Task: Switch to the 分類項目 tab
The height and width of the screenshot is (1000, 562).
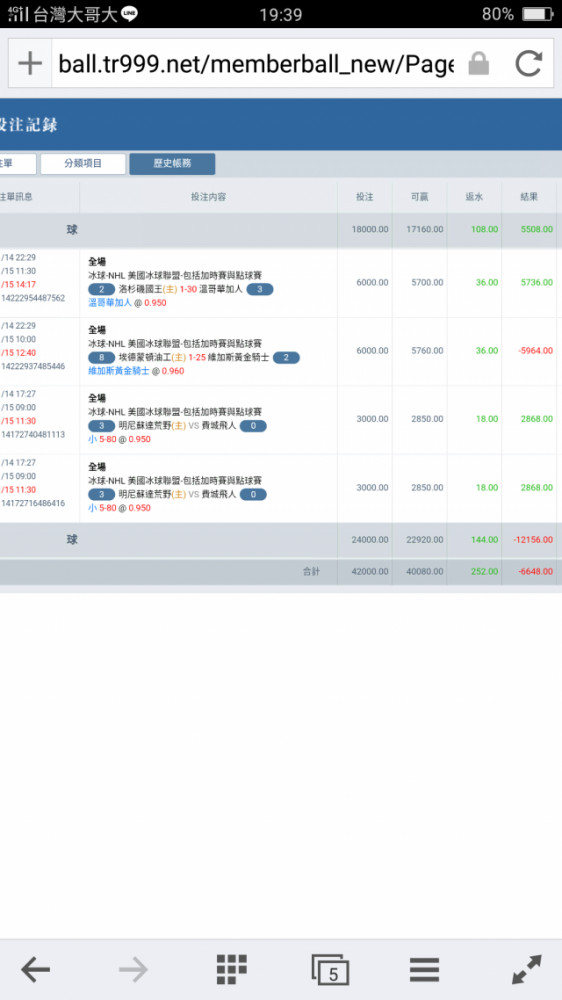Action: [83, 163]
